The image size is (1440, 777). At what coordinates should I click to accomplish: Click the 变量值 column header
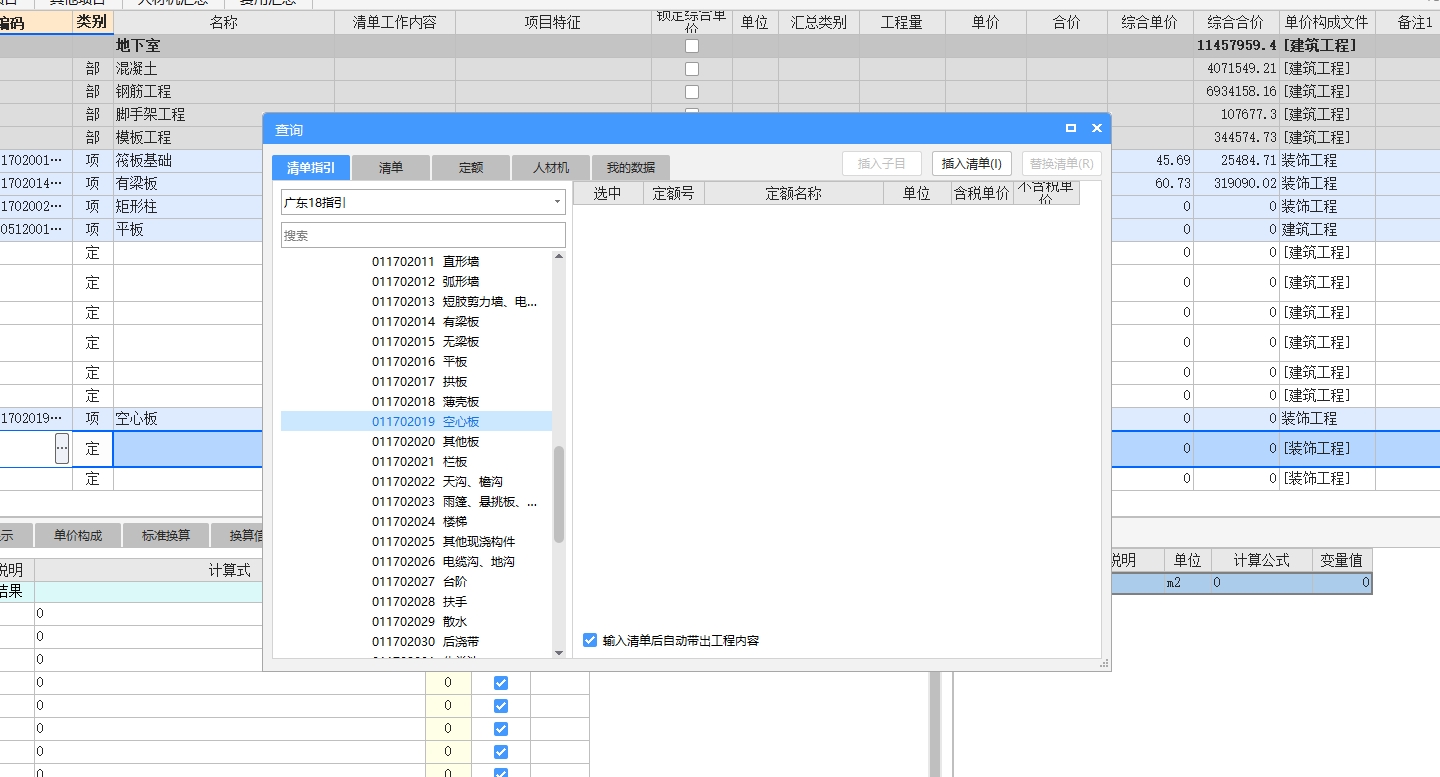pyautogui.click(x=1341, y=560)
